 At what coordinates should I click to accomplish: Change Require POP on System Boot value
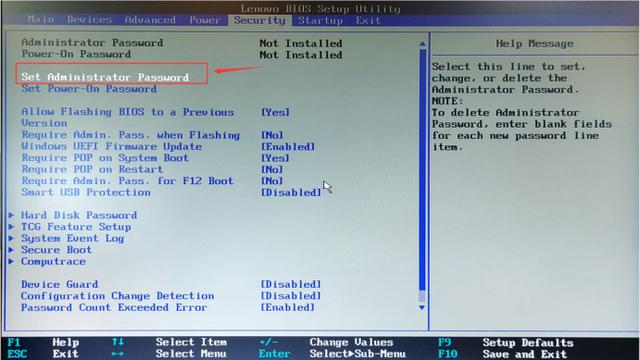pos(276,158)
